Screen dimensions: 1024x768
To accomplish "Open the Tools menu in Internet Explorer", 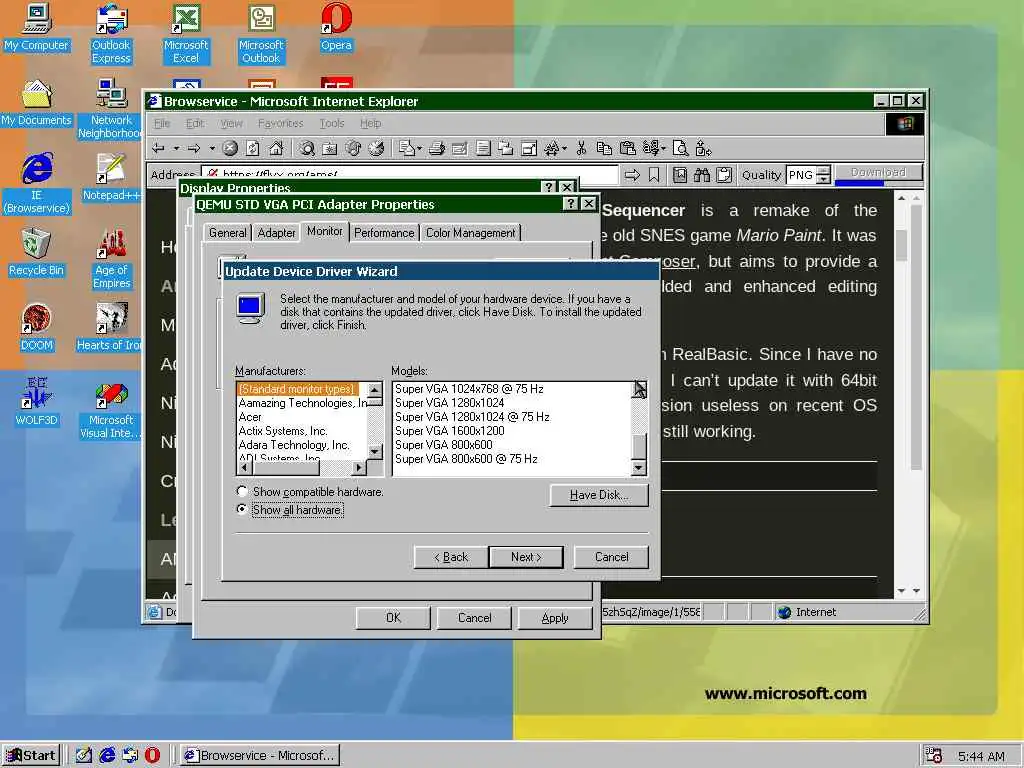I will click(332, 123).
